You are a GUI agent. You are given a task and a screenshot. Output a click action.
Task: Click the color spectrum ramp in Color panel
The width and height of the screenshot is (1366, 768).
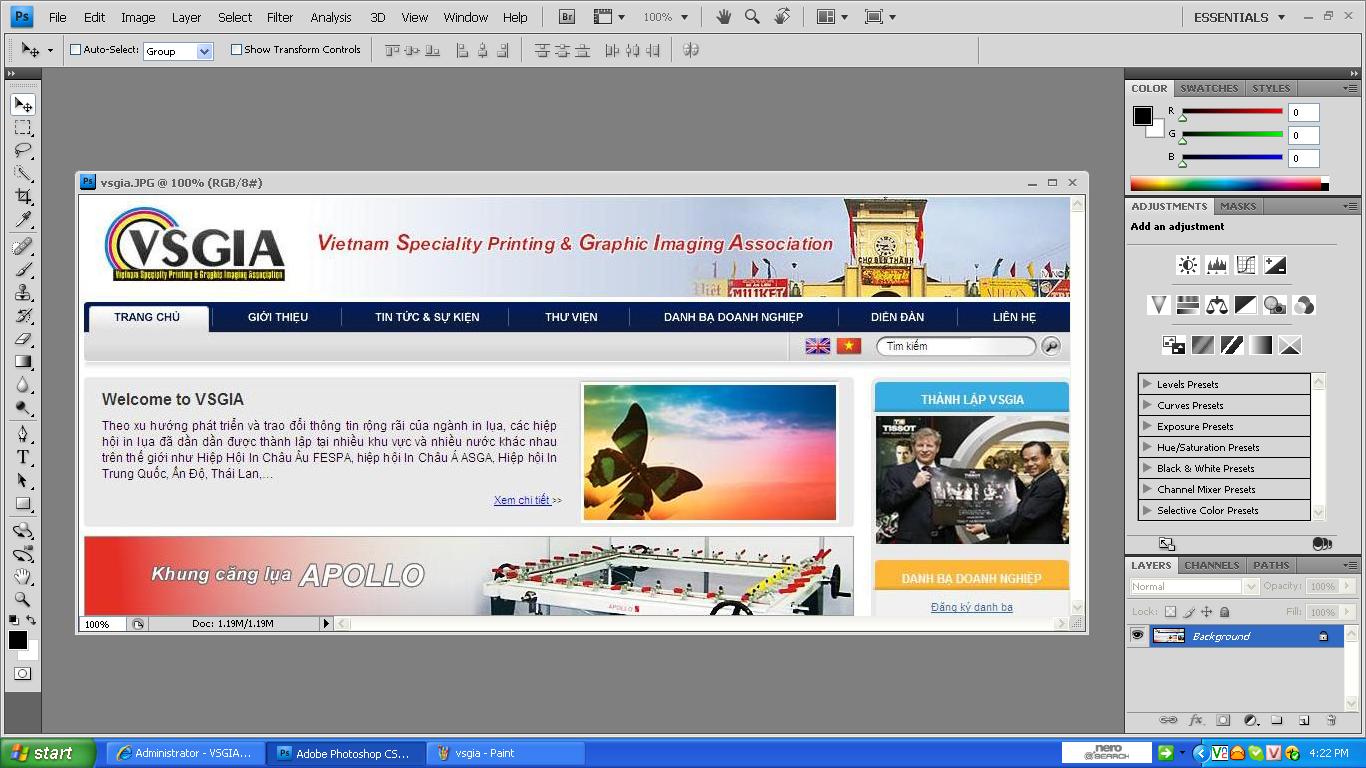1225,184
